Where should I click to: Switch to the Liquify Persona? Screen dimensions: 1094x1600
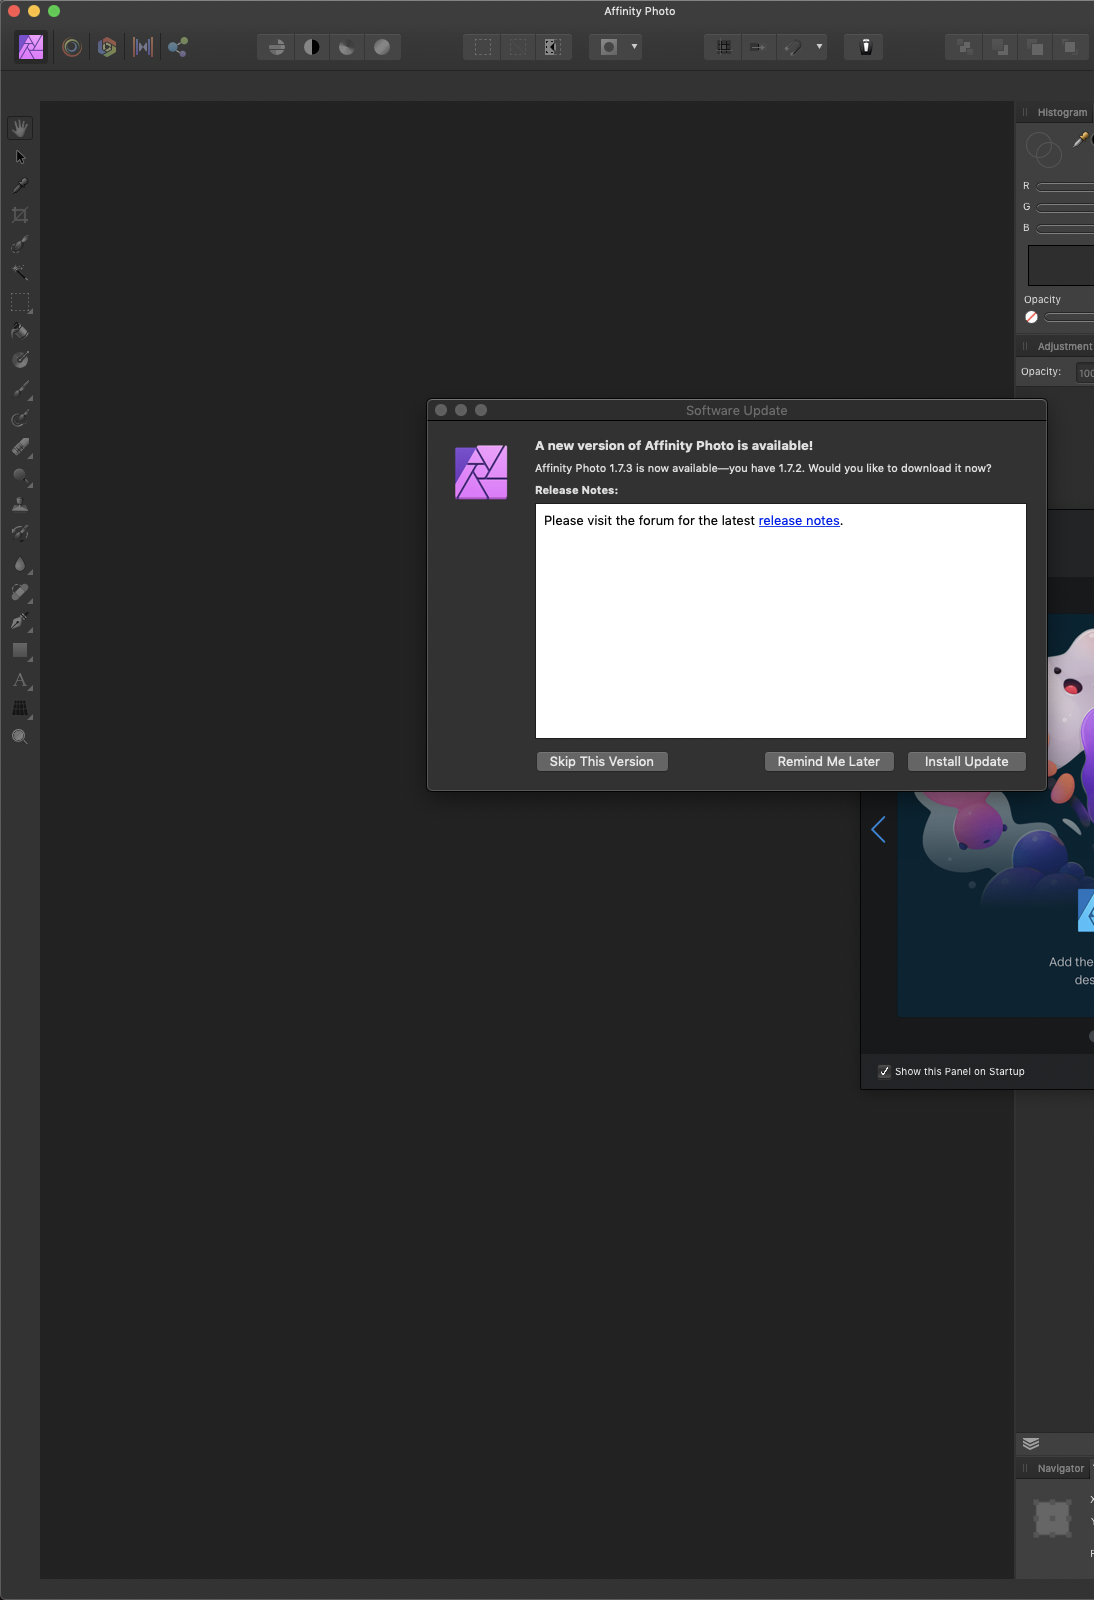(x=72, y=47)
